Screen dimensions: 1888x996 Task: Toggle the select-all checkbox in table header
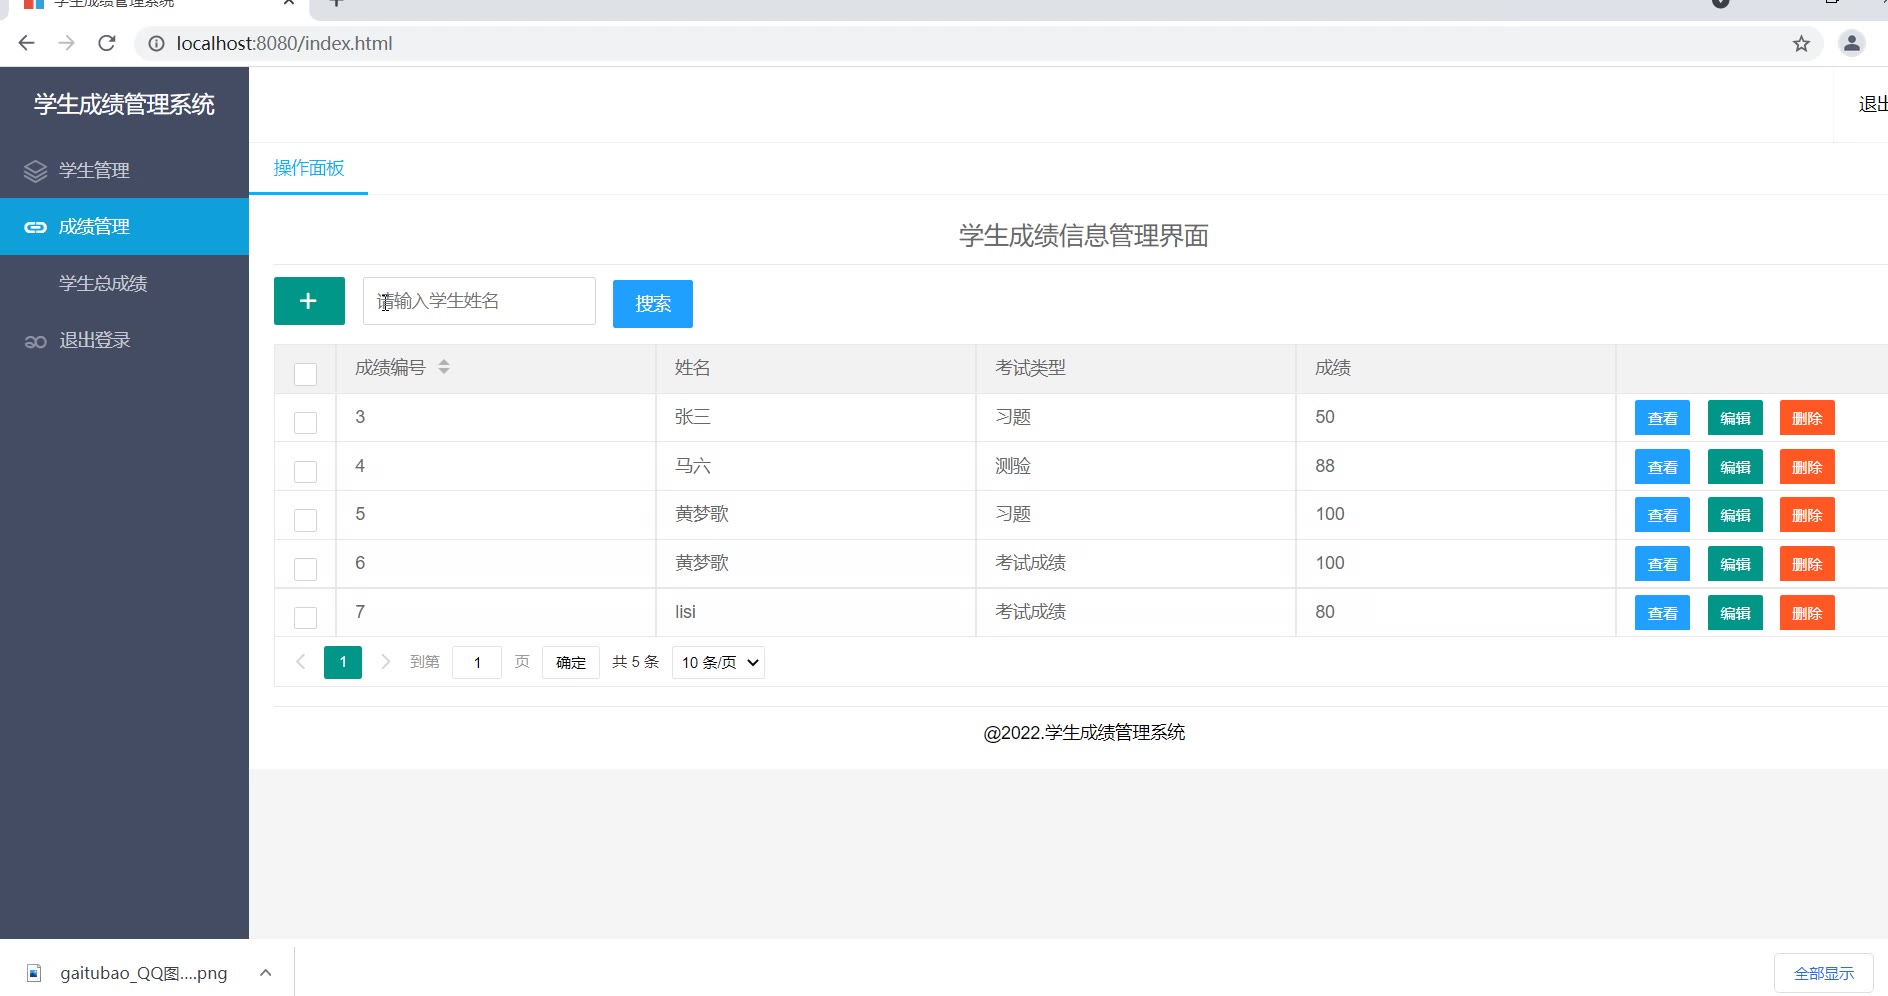click(305, 374)
